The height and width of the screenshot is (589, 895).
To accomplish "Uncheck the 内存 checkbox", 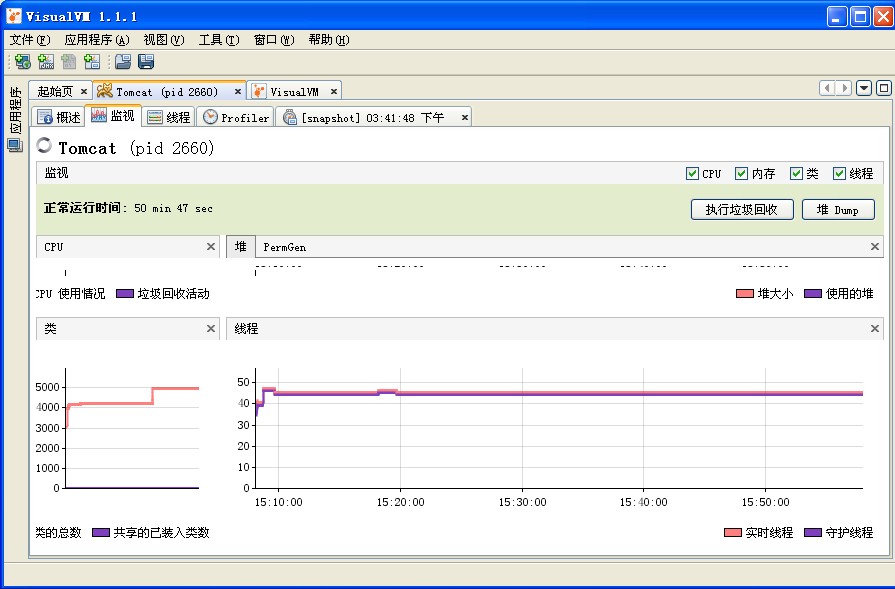I will 741,174.
